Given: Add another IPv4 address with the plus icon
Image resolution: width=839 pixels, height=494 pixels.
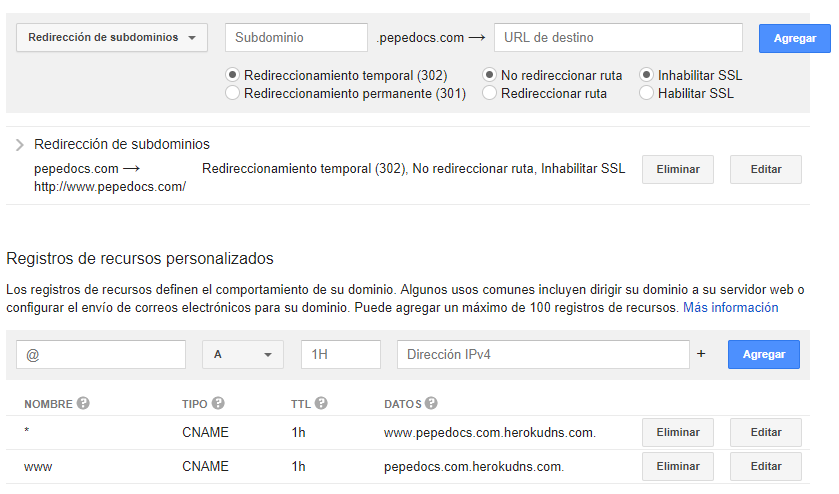Looking at the screenshot, I should pos(701,354).
